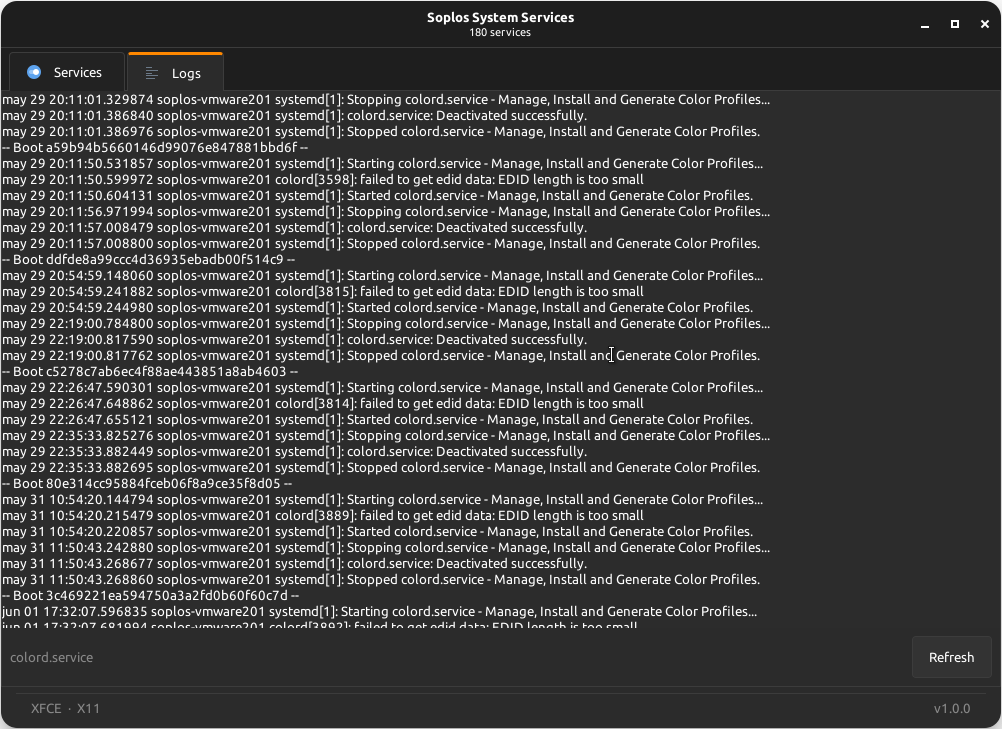The width and height of the screenshot is (1002, 729).
Task: Maximize the Soplos System Services window
Action: click(955, 24)
